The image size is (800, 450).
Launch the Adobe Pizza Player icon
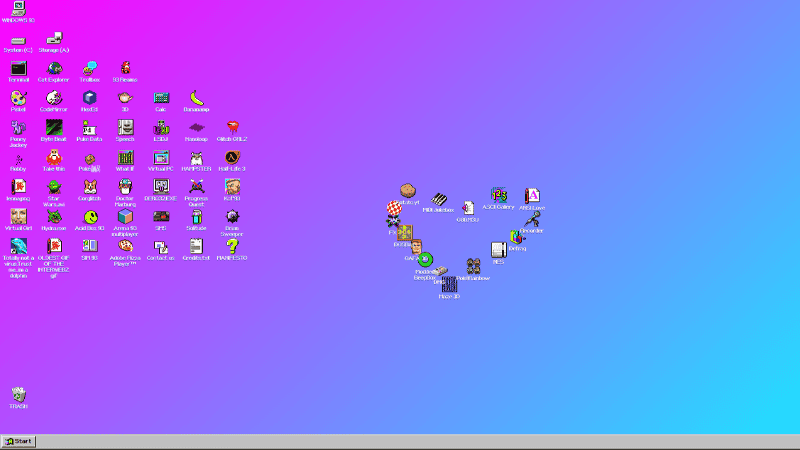coord(125,246)
